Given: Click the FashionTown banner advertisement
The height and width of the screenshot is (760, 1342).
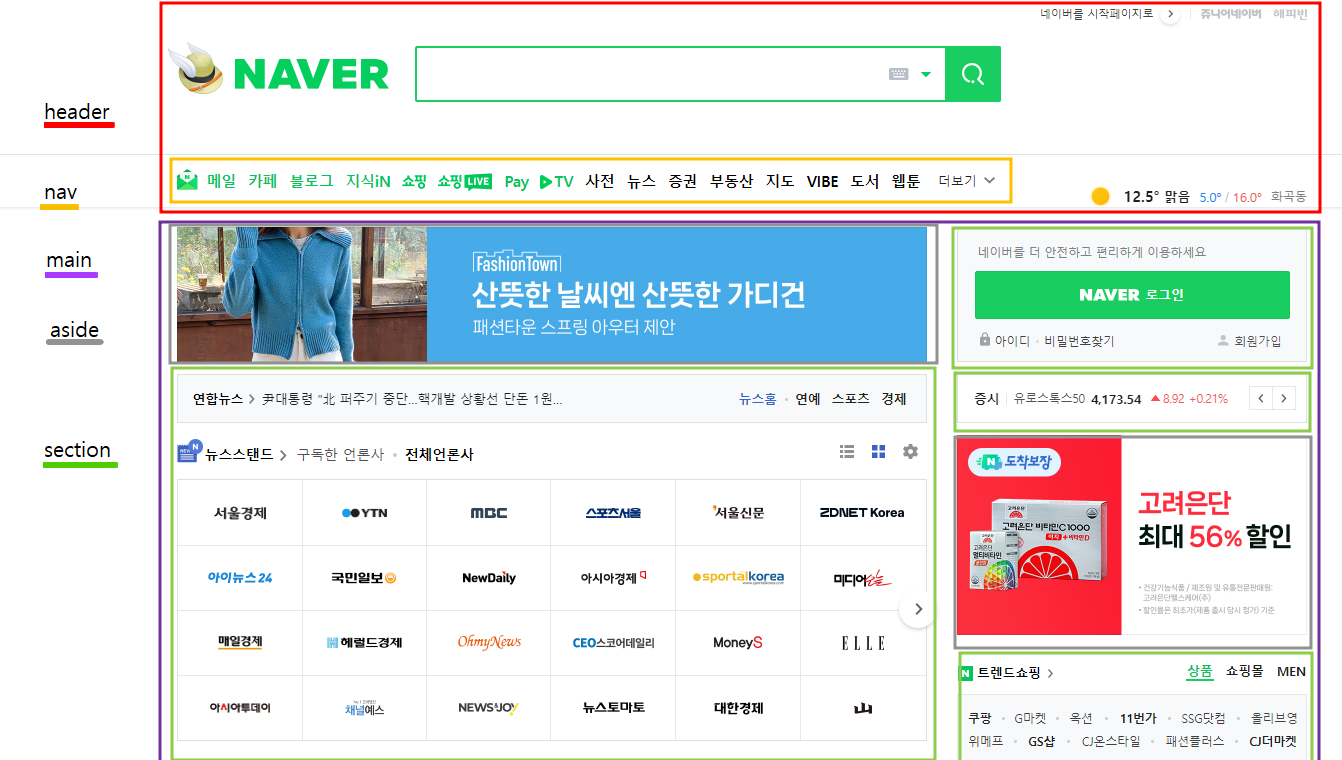Looking at the screenshot, I should tap(553, 294).
